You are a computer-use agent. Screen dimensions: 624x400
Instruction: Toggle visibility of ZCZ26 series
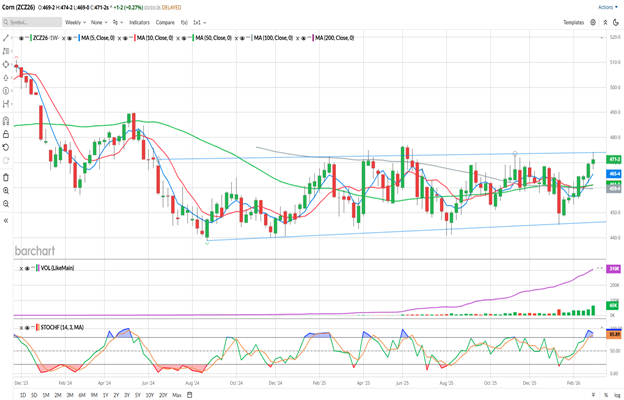[x=21, y=38]
